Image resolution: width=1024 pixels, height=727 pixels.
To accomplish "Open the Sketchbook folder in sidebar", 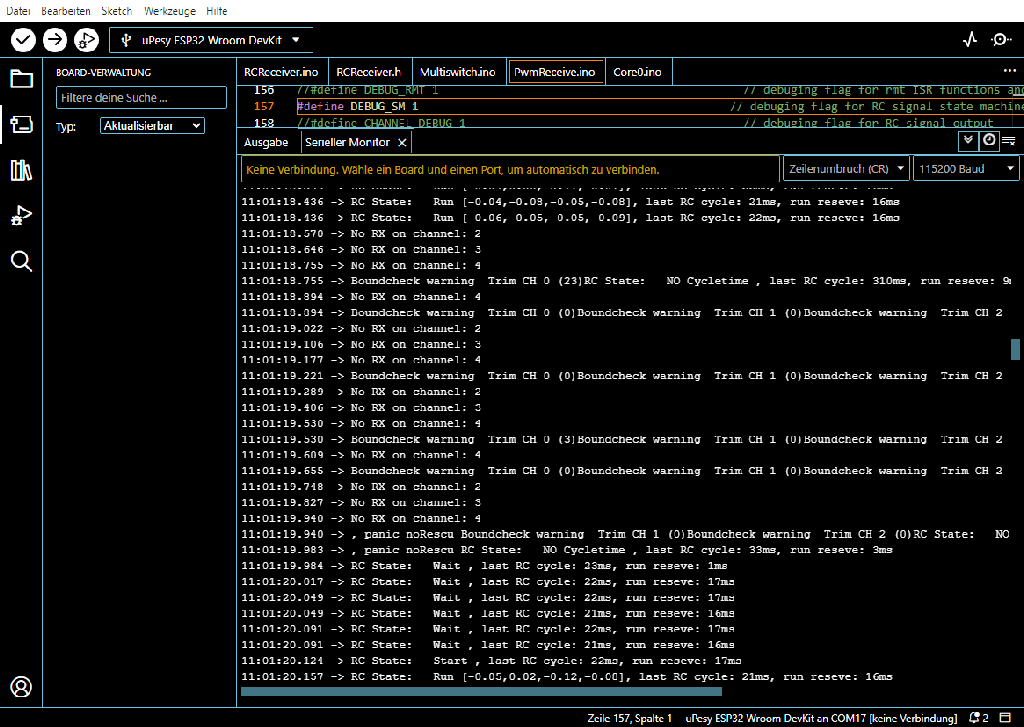I will coord(21,79).
